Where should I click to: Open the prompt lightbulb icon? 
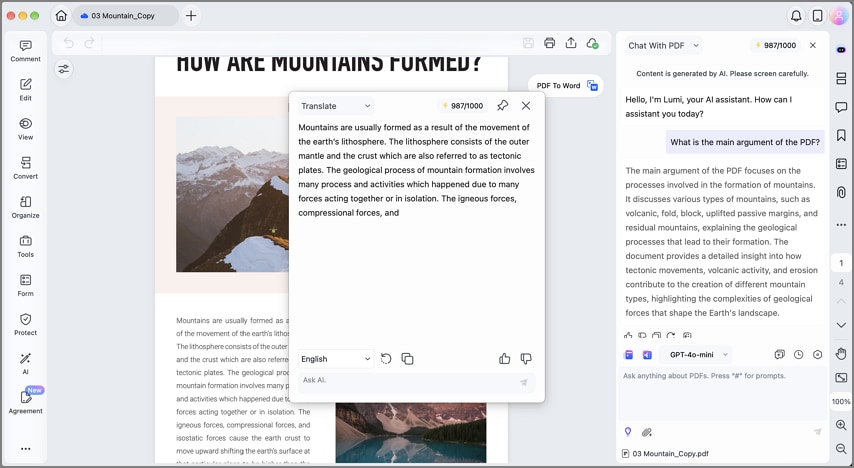(x=628, y=432)
